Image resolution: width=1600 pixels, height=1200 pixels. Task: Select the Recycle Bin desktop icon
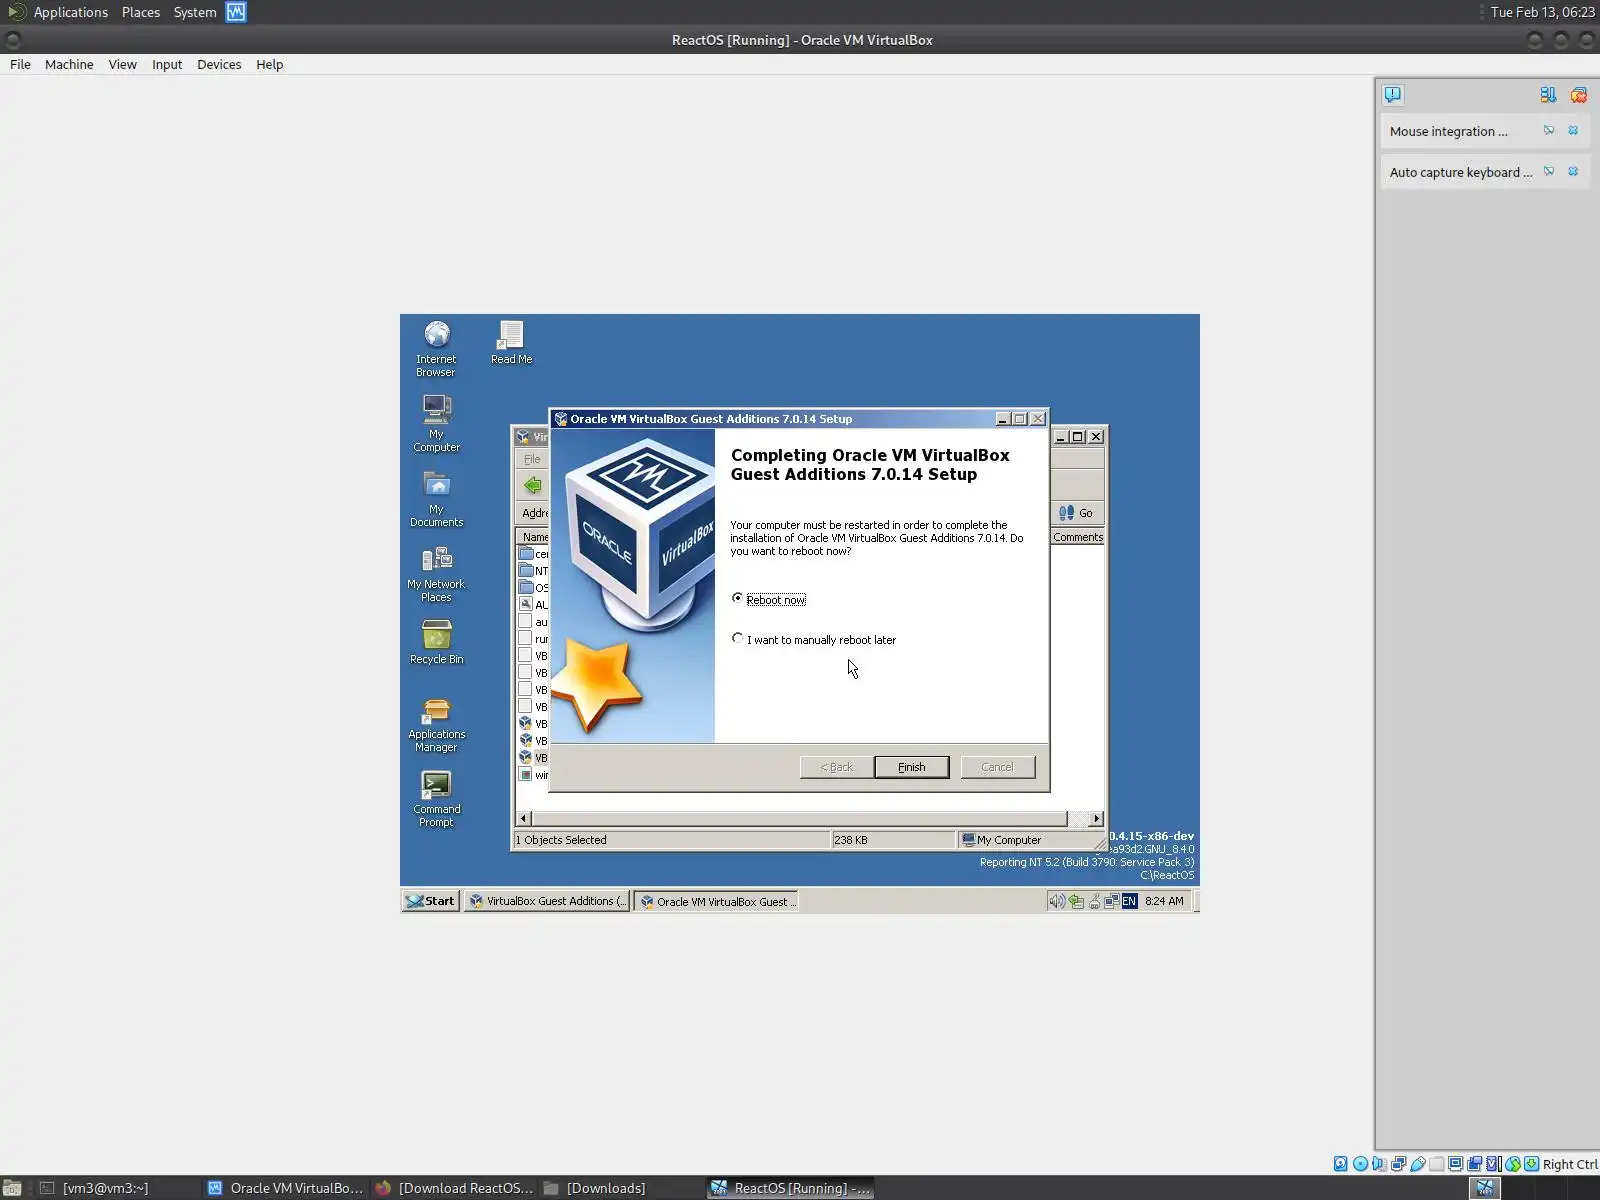pos(436,642)
